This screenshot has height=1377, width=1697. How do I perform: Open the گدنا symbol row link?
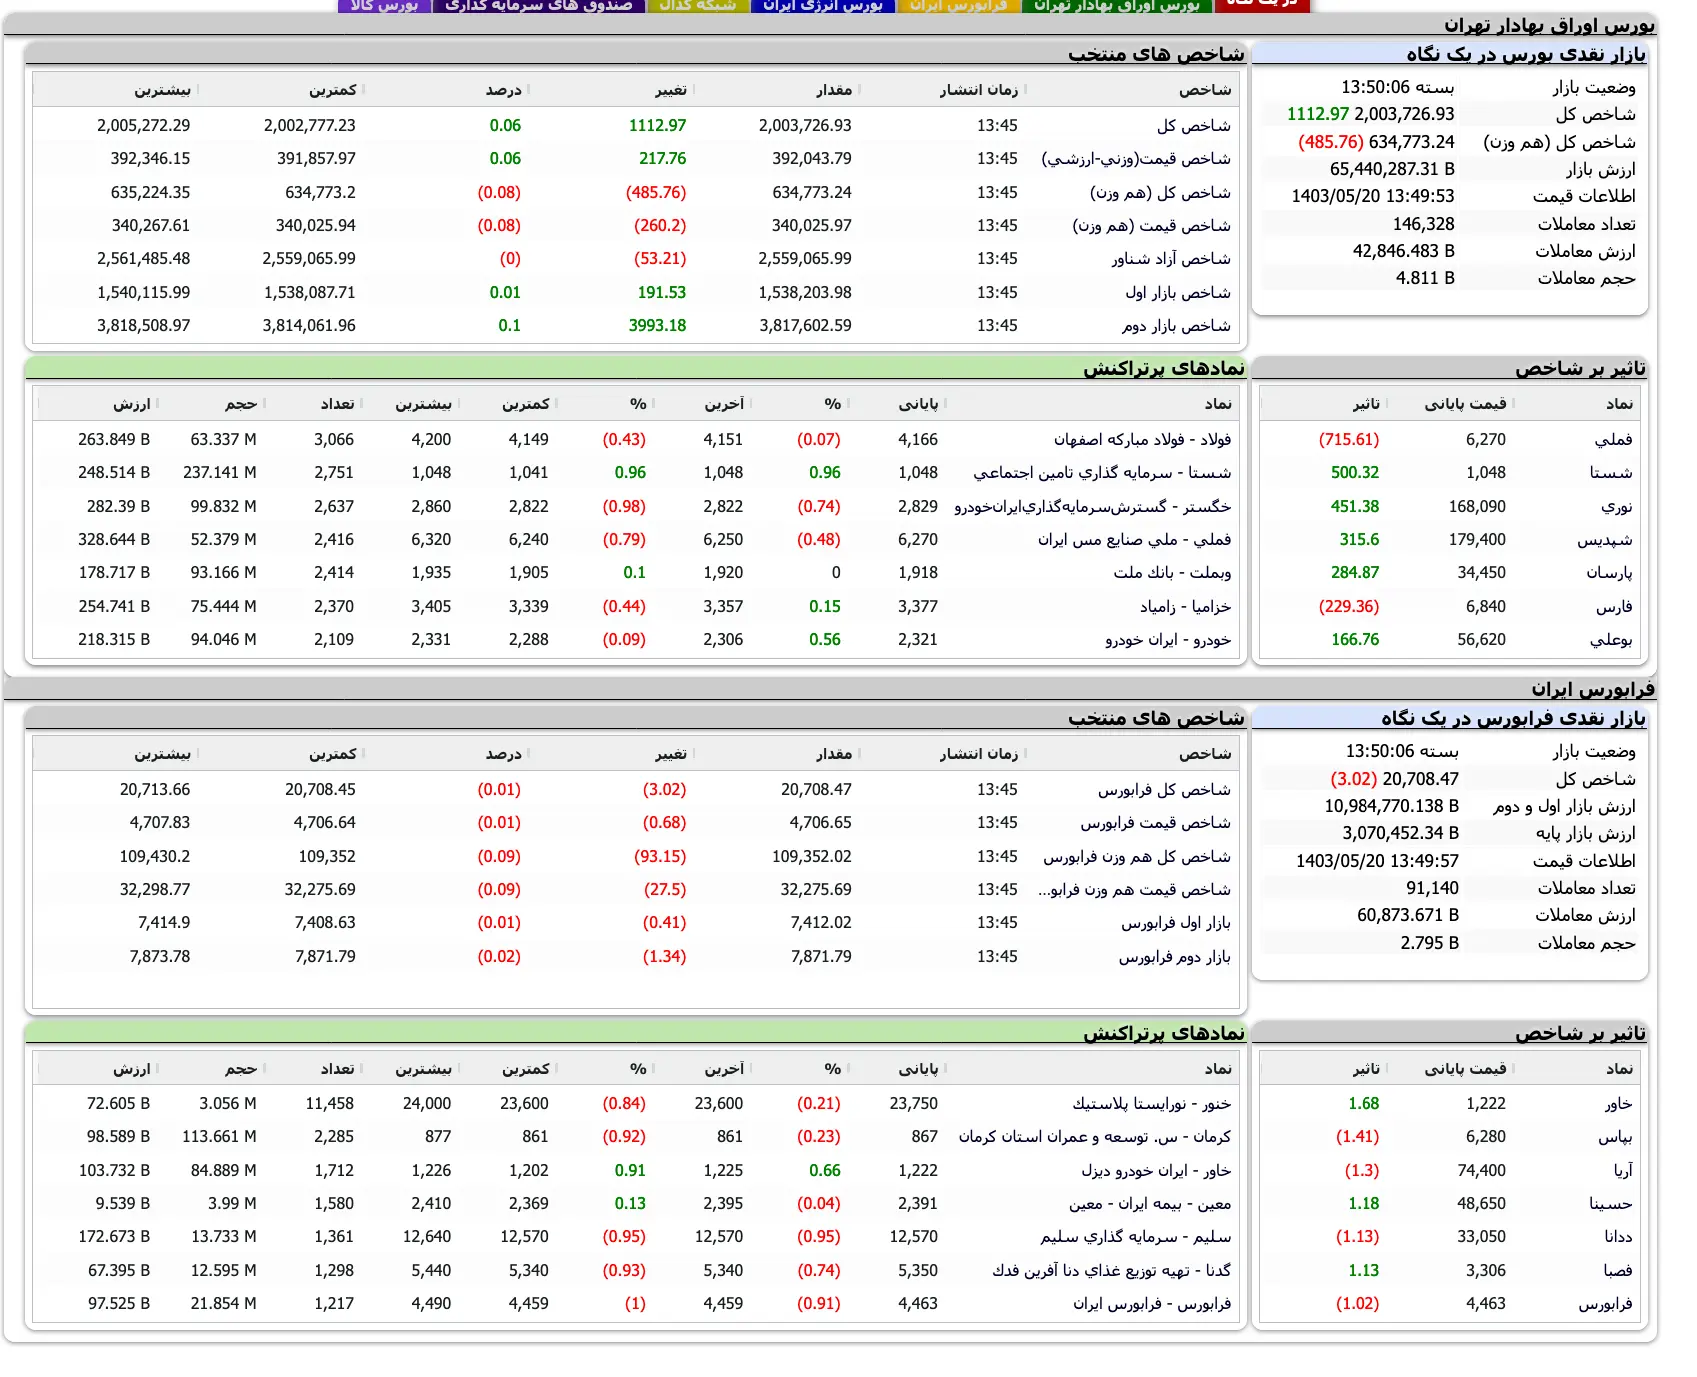(1111, 1270)
